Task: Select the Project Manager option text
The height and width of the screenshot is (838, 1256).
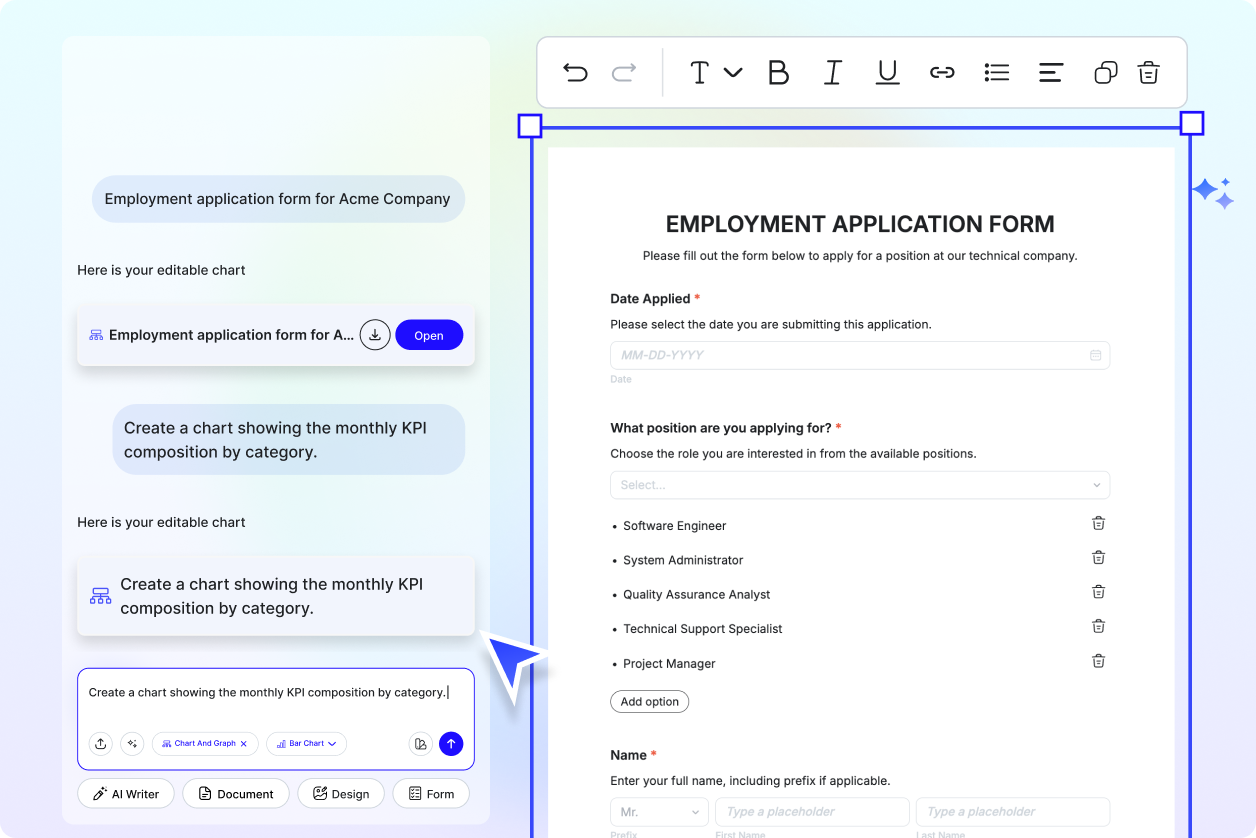Action: (669, 664)
